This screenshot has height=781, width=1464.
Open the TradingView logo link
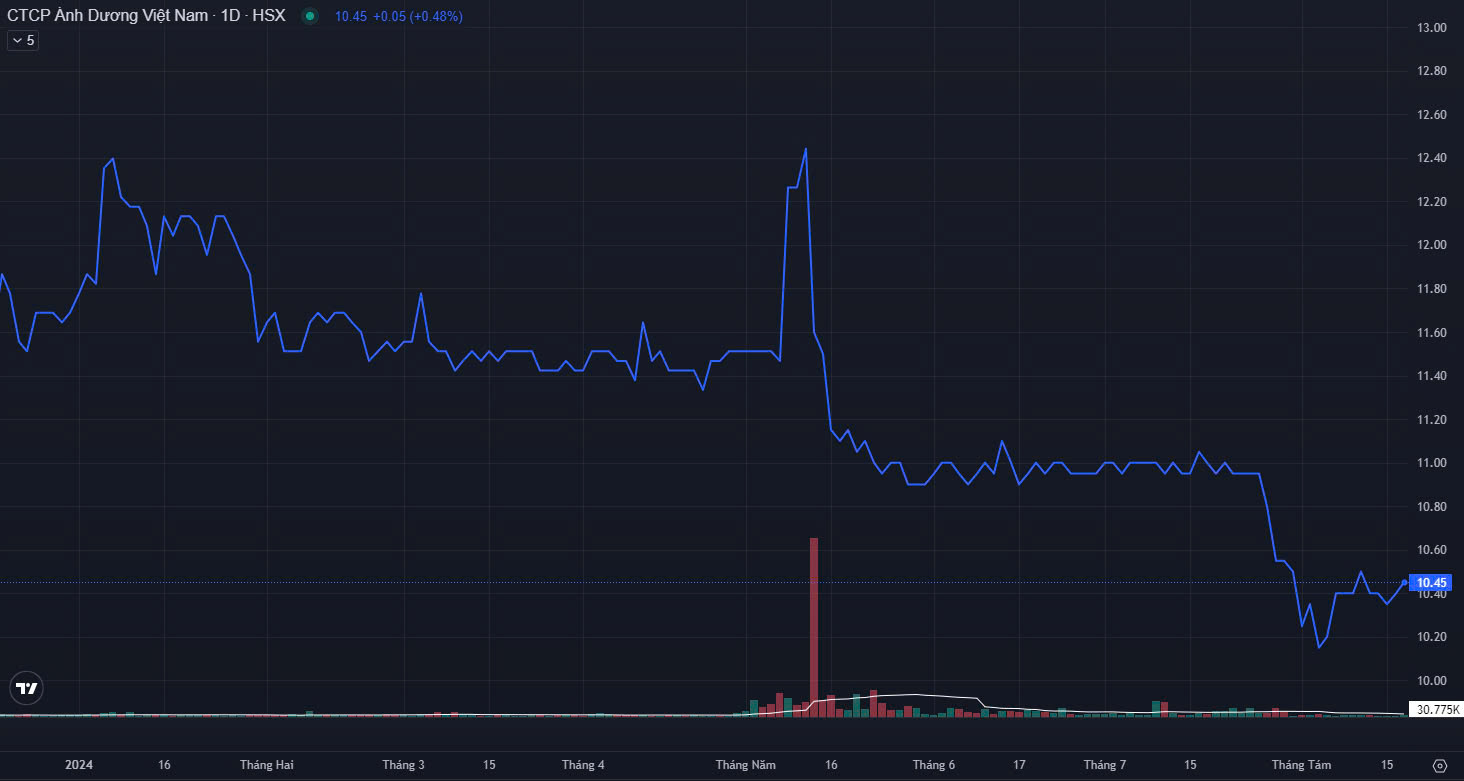pos(26,689)
